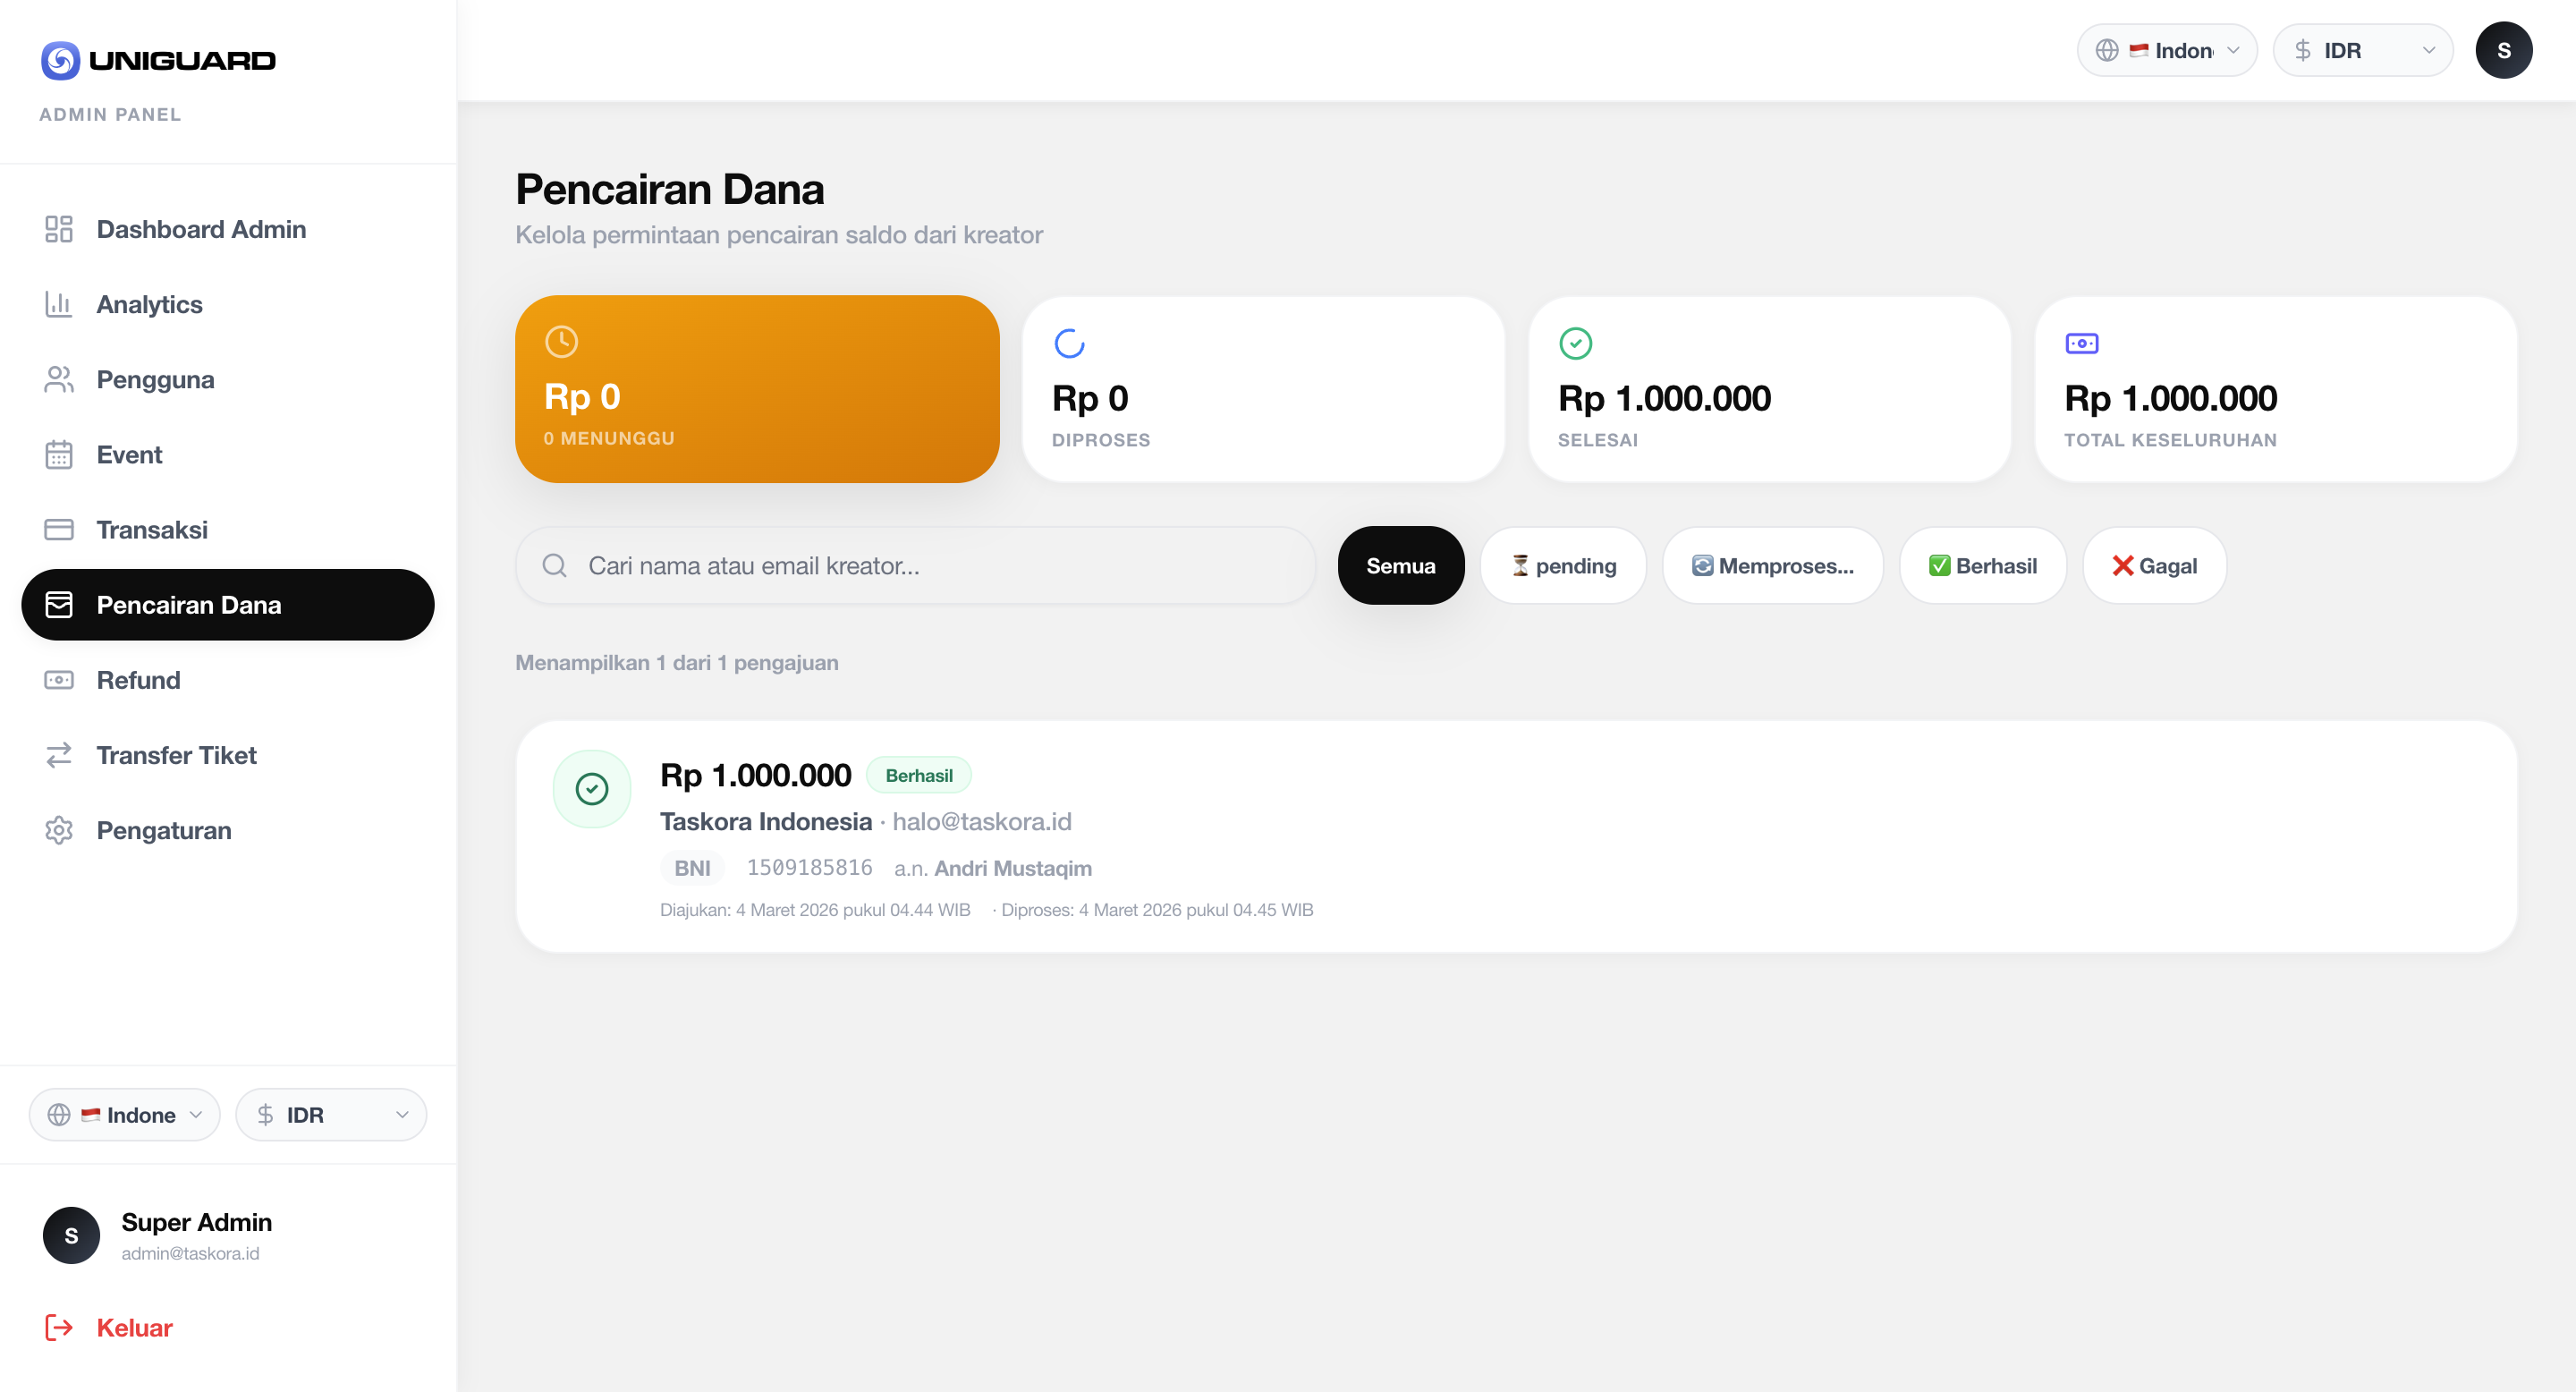Open the language selector in the header

2166,49
